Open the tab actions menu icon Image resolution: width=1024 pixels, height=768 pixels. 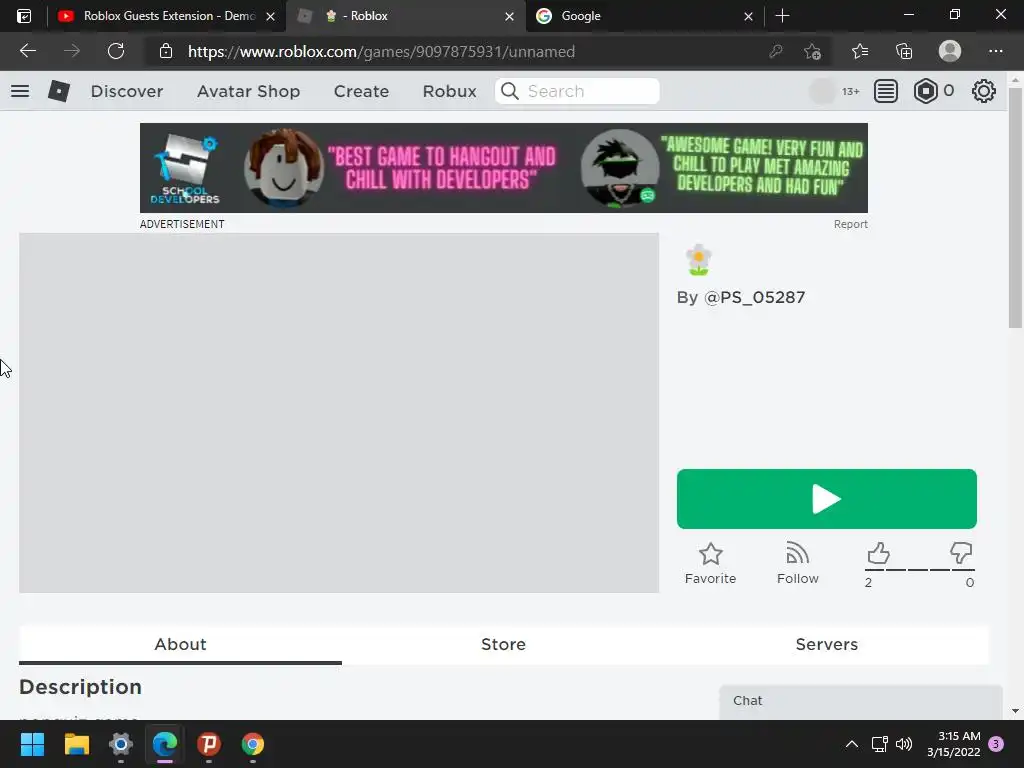click(x=24, y=16)
